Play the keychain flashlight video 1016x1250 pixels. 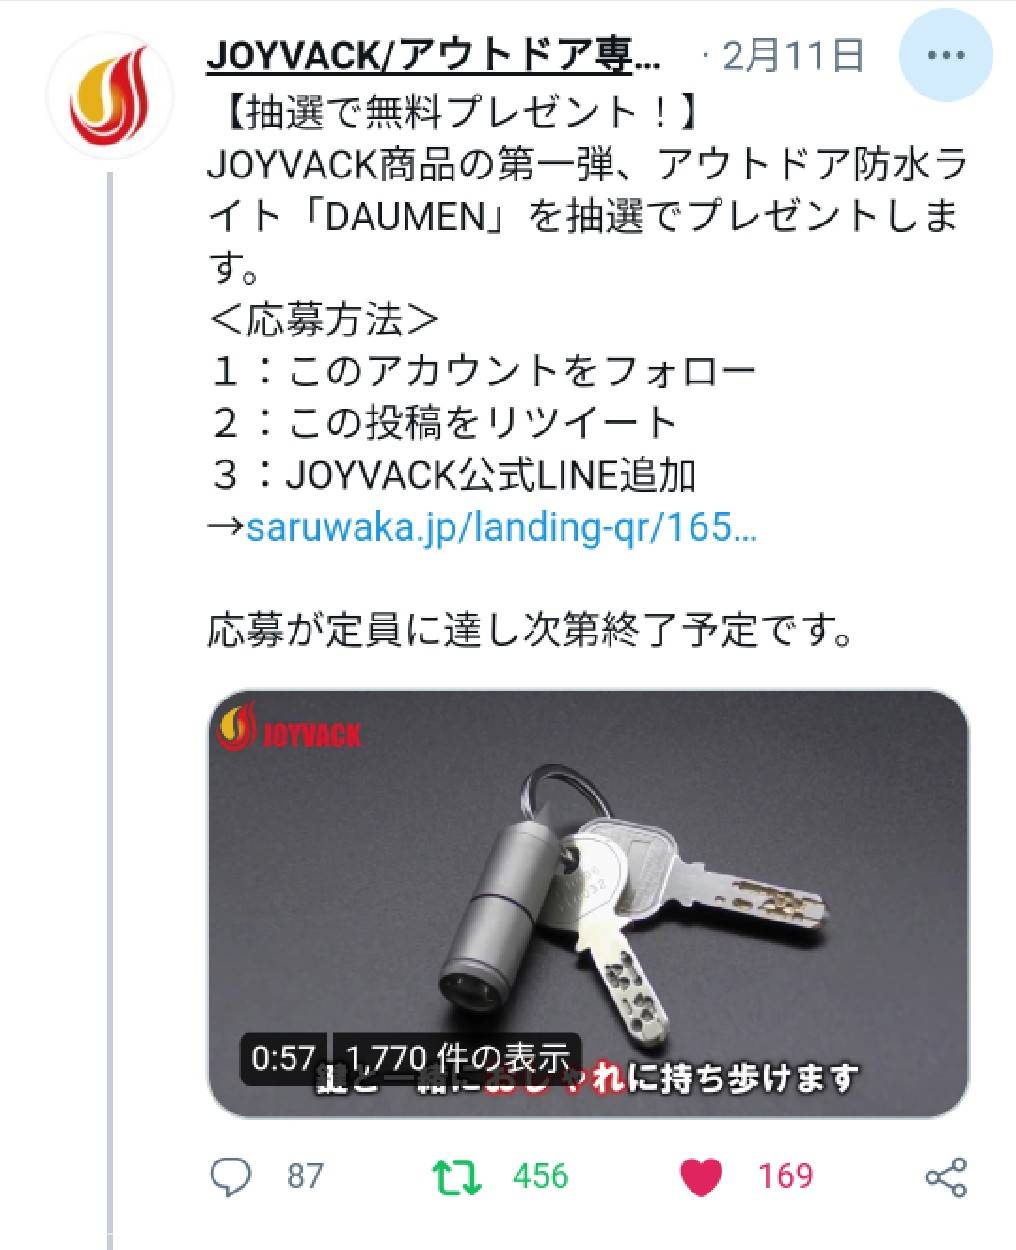pyautogui.click(x=588, y=904)
